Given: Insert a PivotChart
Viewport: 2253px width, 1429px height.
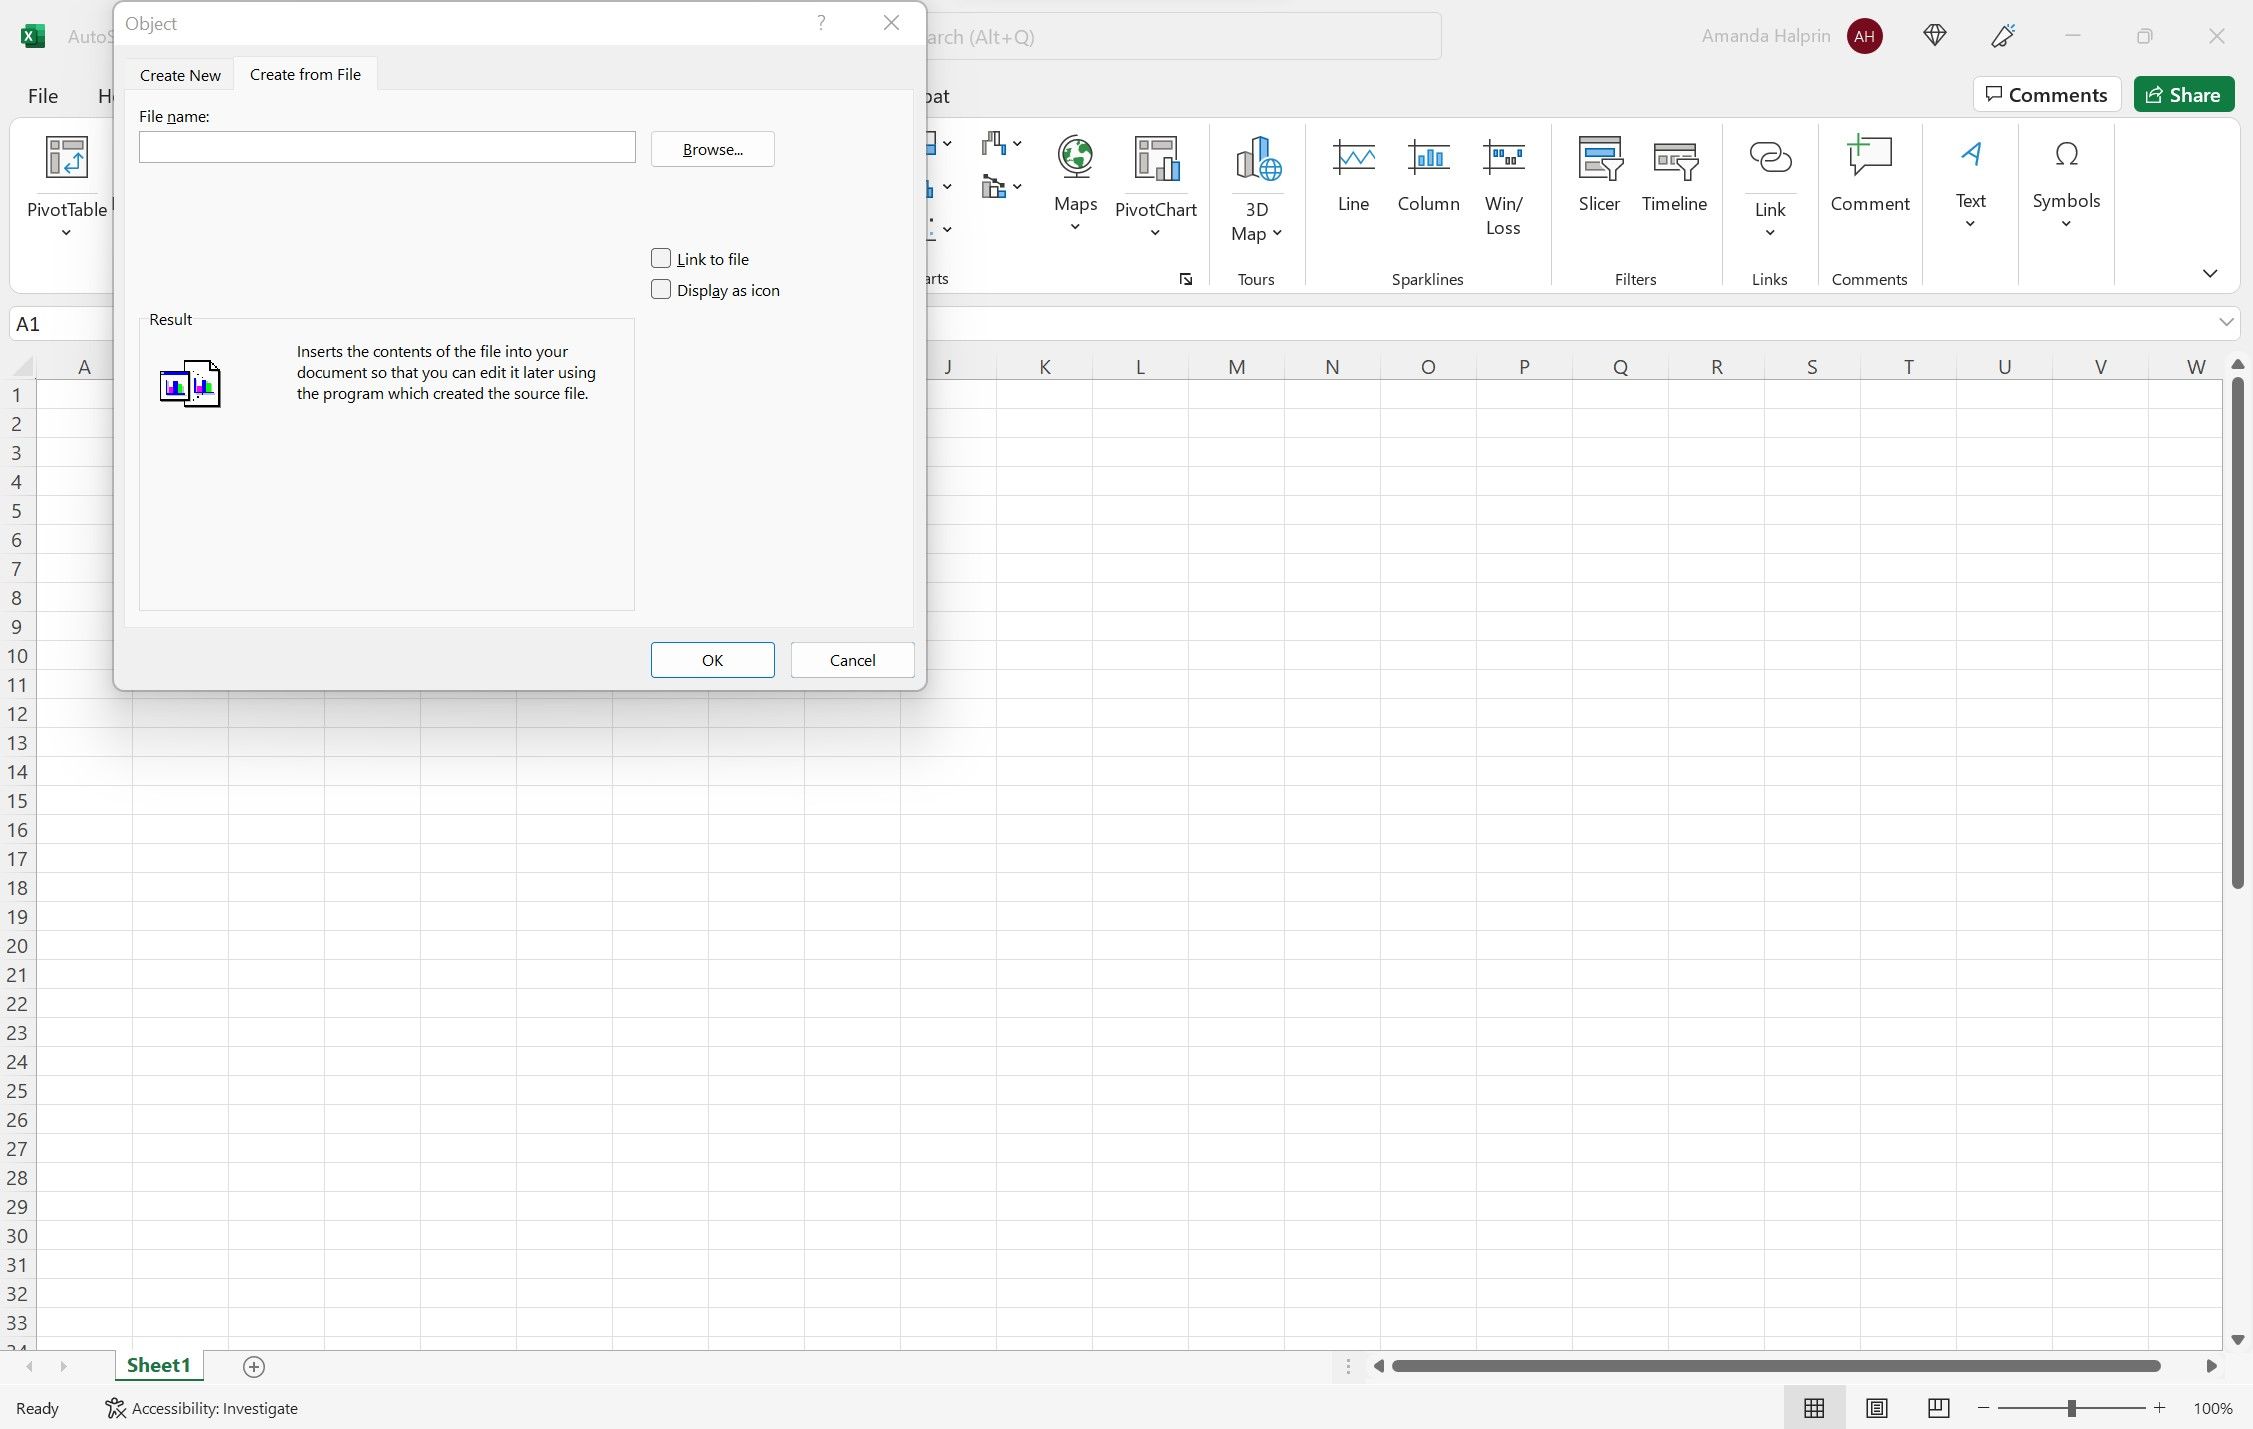Looking at the screenshot, I should pyautogui.click(x=1155, y=180).
